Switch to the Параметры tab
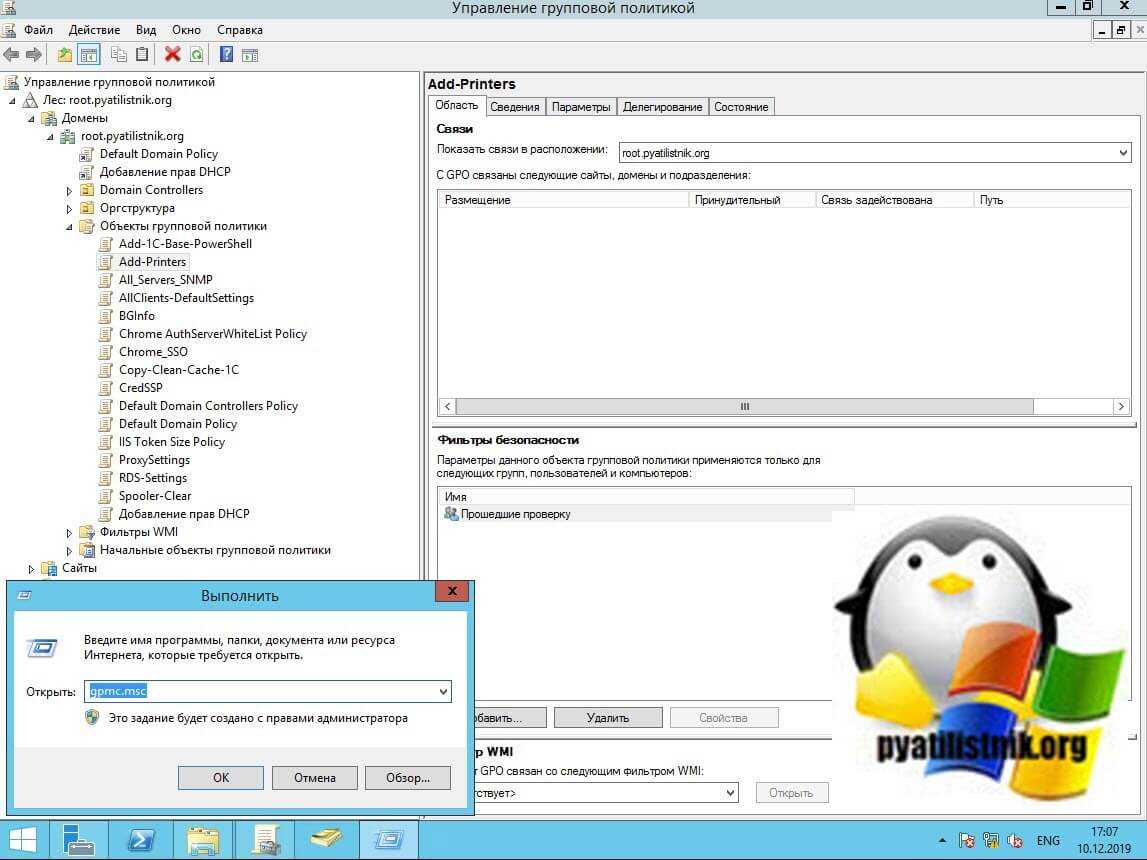 pyautogui.click(x=580, y=107)
